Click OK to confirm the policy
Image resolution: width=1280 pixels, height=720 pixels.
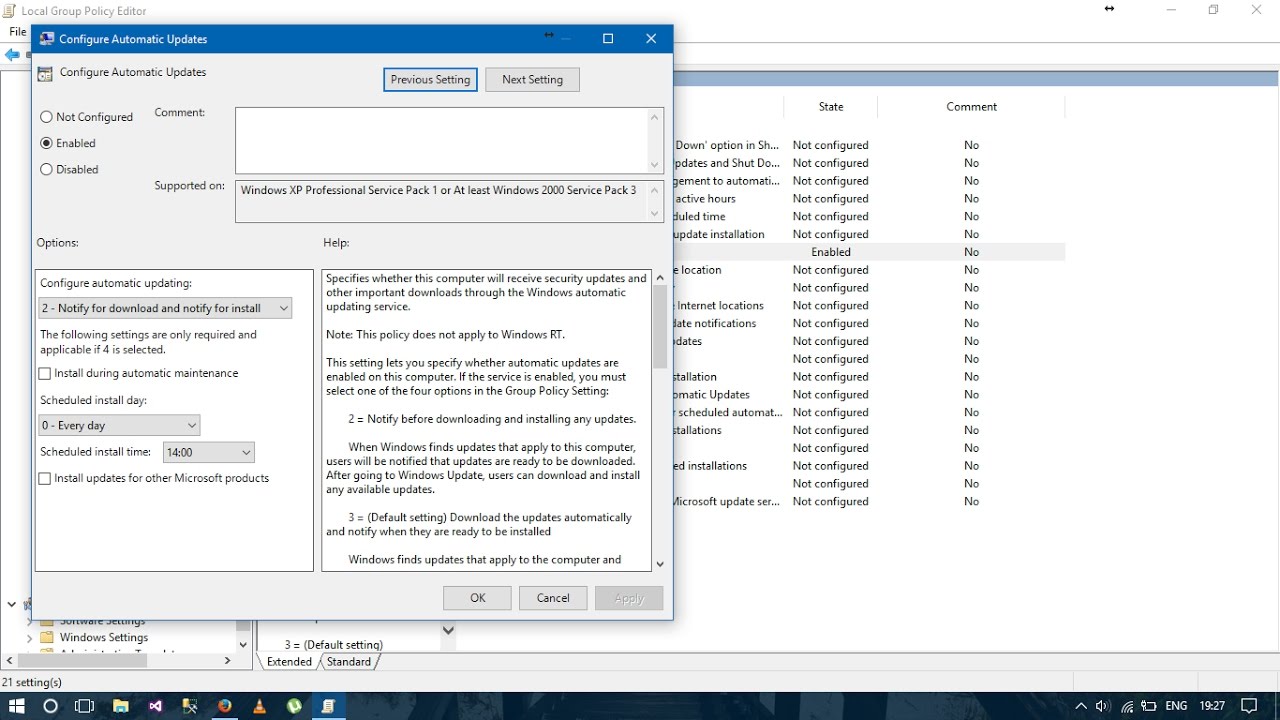point(478,598)
